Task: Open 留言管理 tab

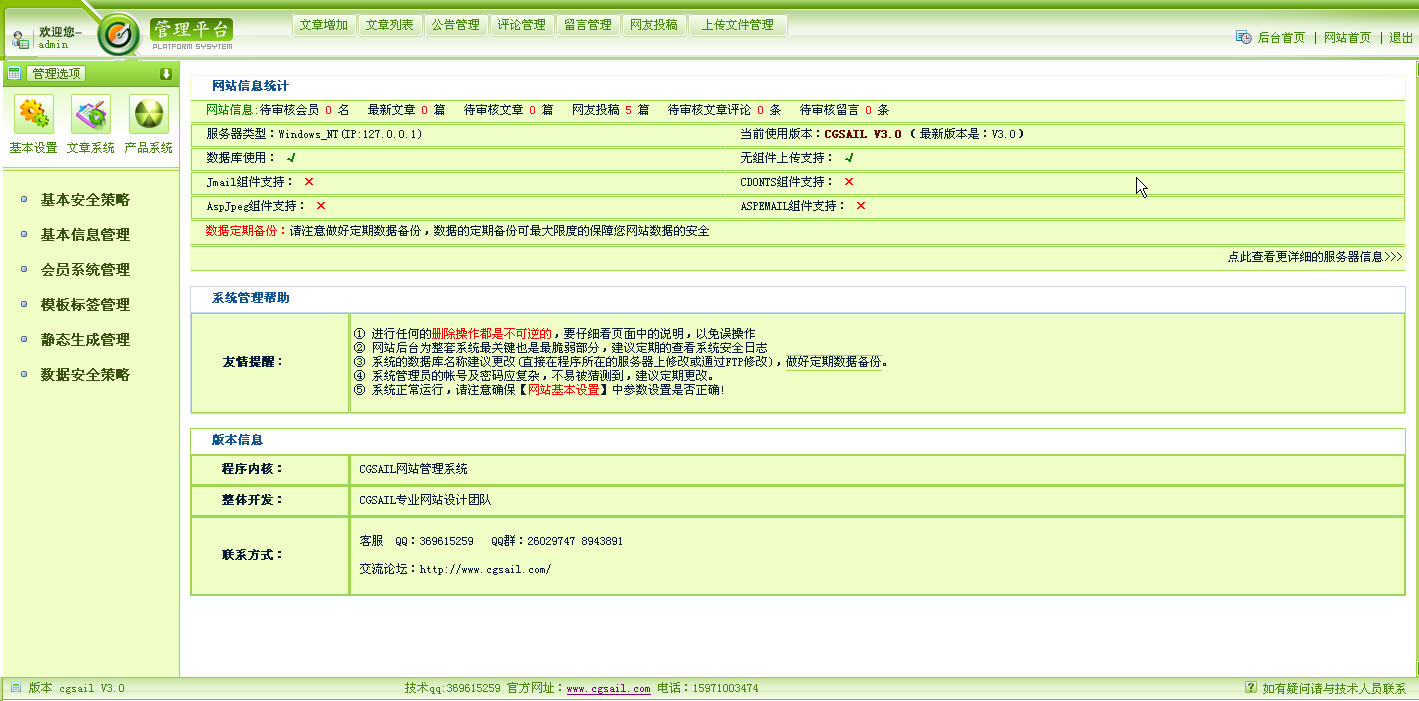Action: tap(587, 25)
